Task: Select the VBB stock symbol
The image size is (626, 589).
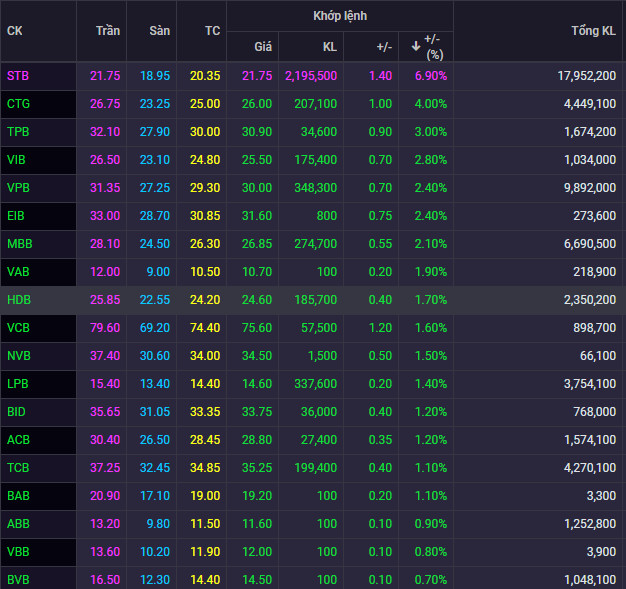Action: pos(18,551)
